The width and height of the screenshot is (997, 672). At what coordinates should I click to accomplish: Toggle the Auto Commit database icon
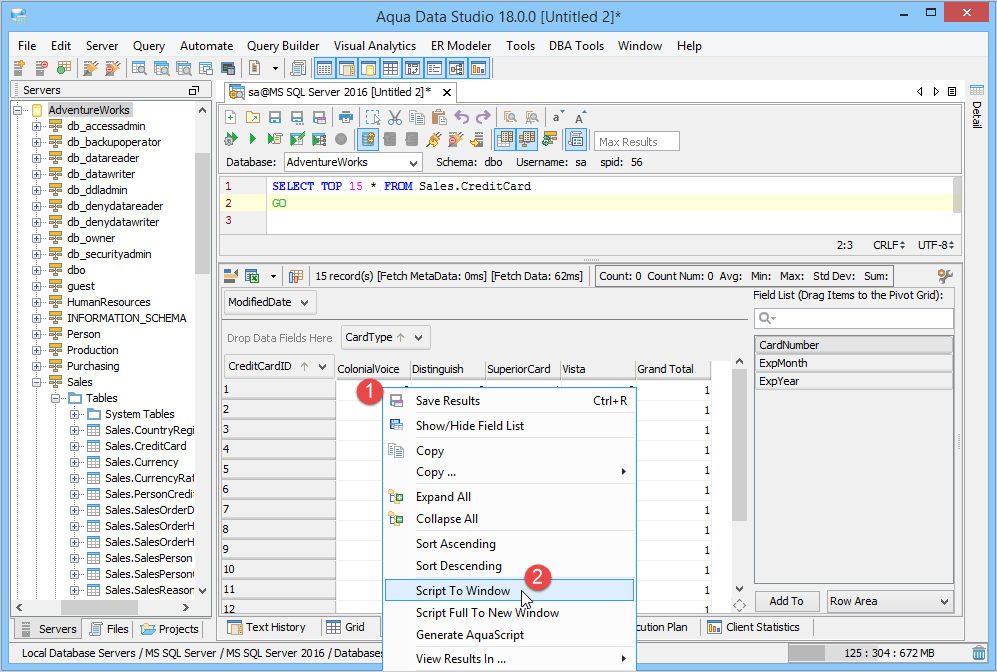tap(368, 139)
